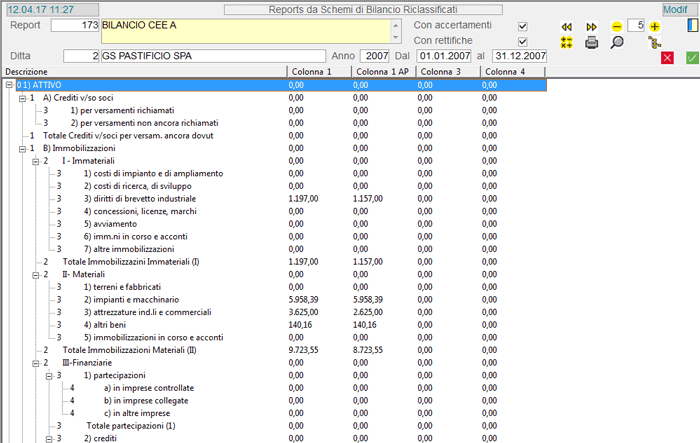700x443 pixels.
Task: Open the calculator operations icon
Action: click(567, 43)
